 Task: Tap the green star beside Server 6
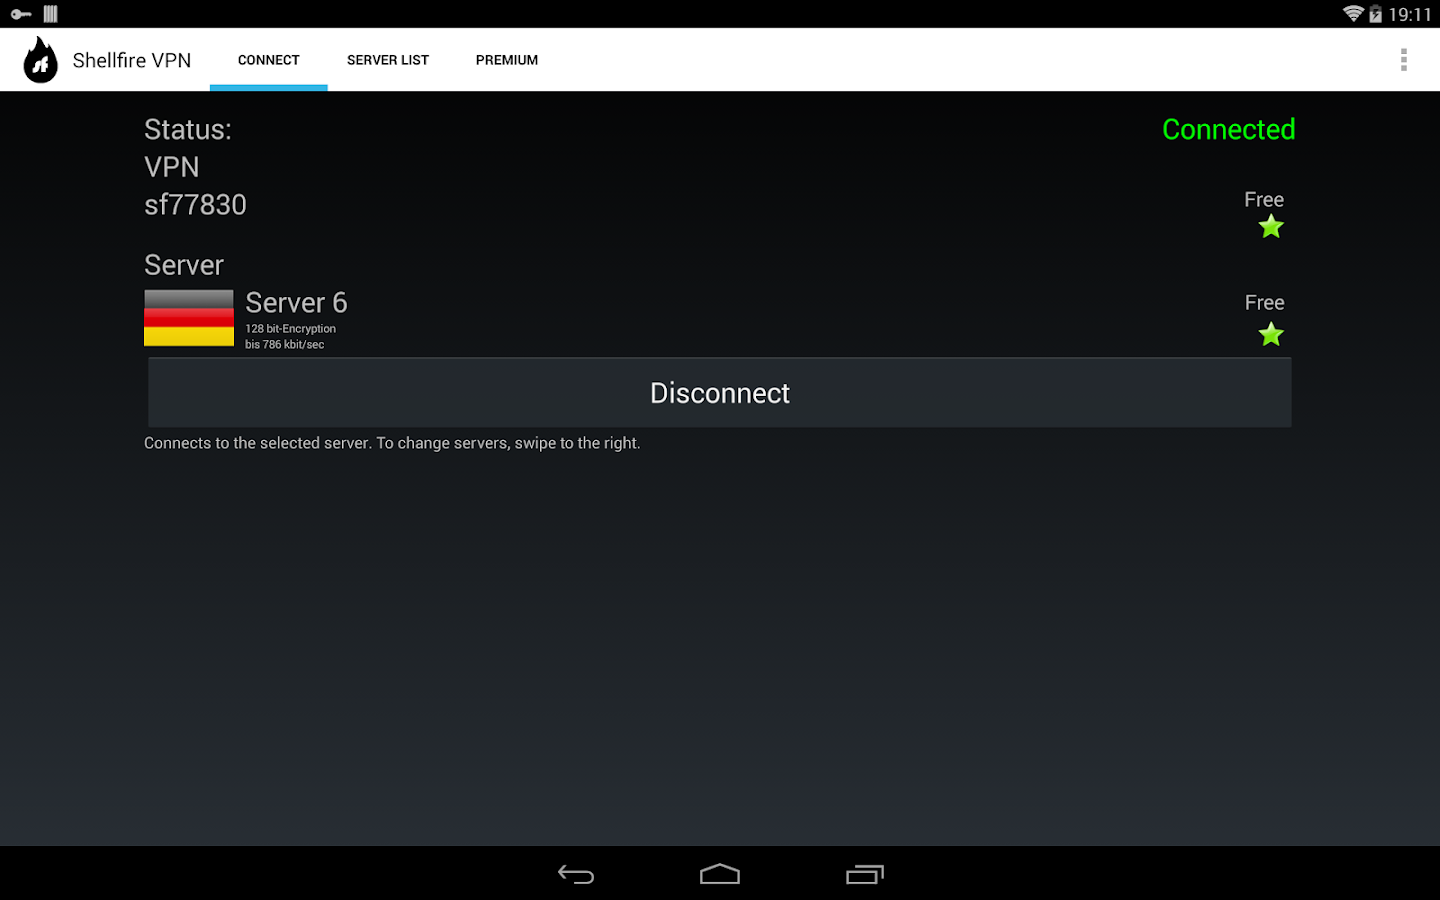tap(1271, 334)
